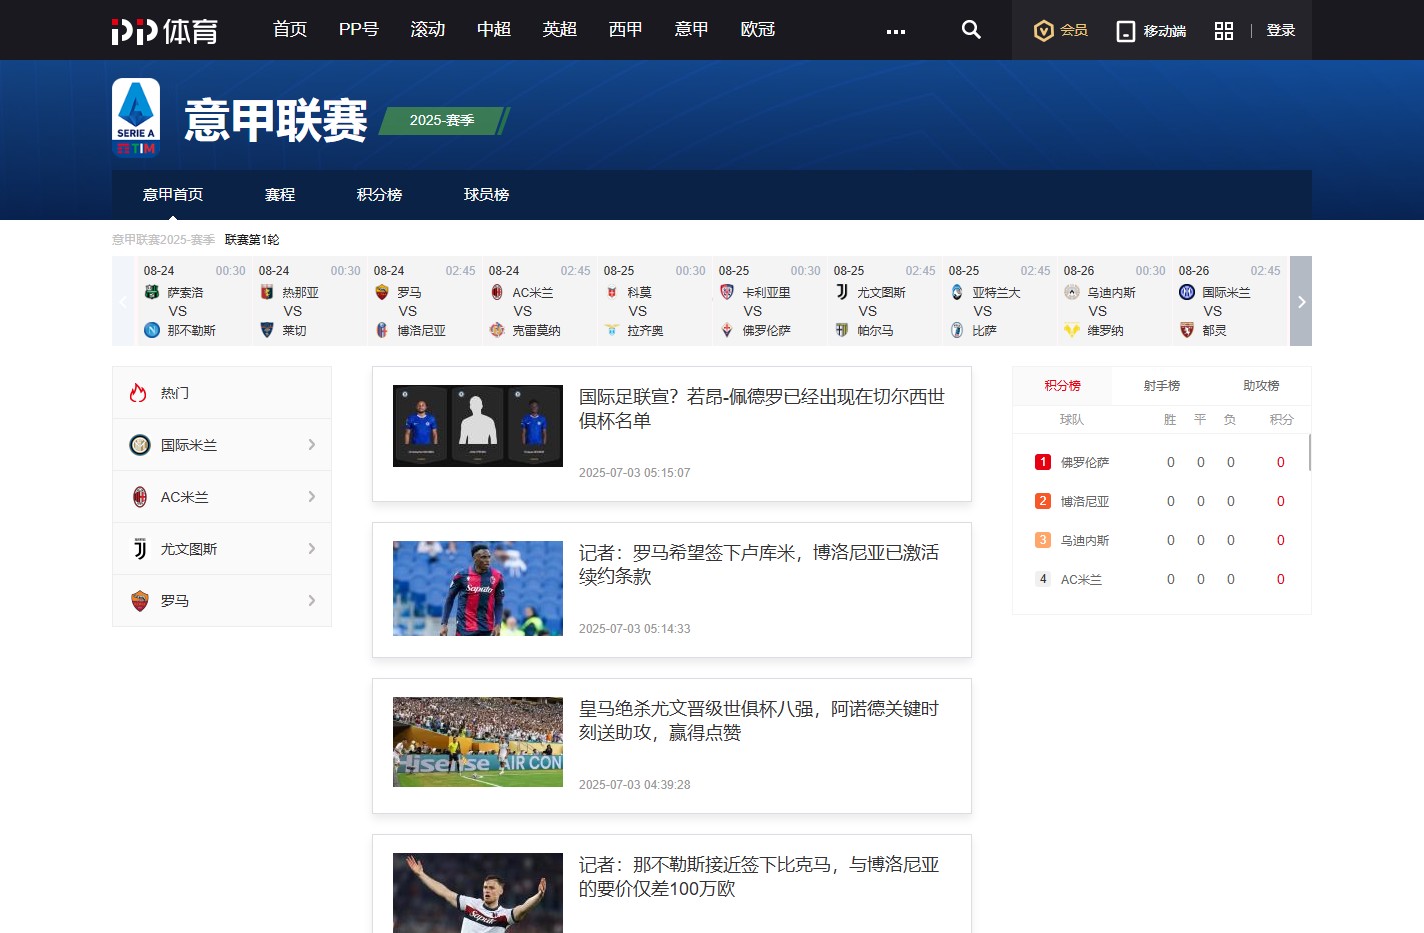Open 意甲 in top navigation

[692, 30]
